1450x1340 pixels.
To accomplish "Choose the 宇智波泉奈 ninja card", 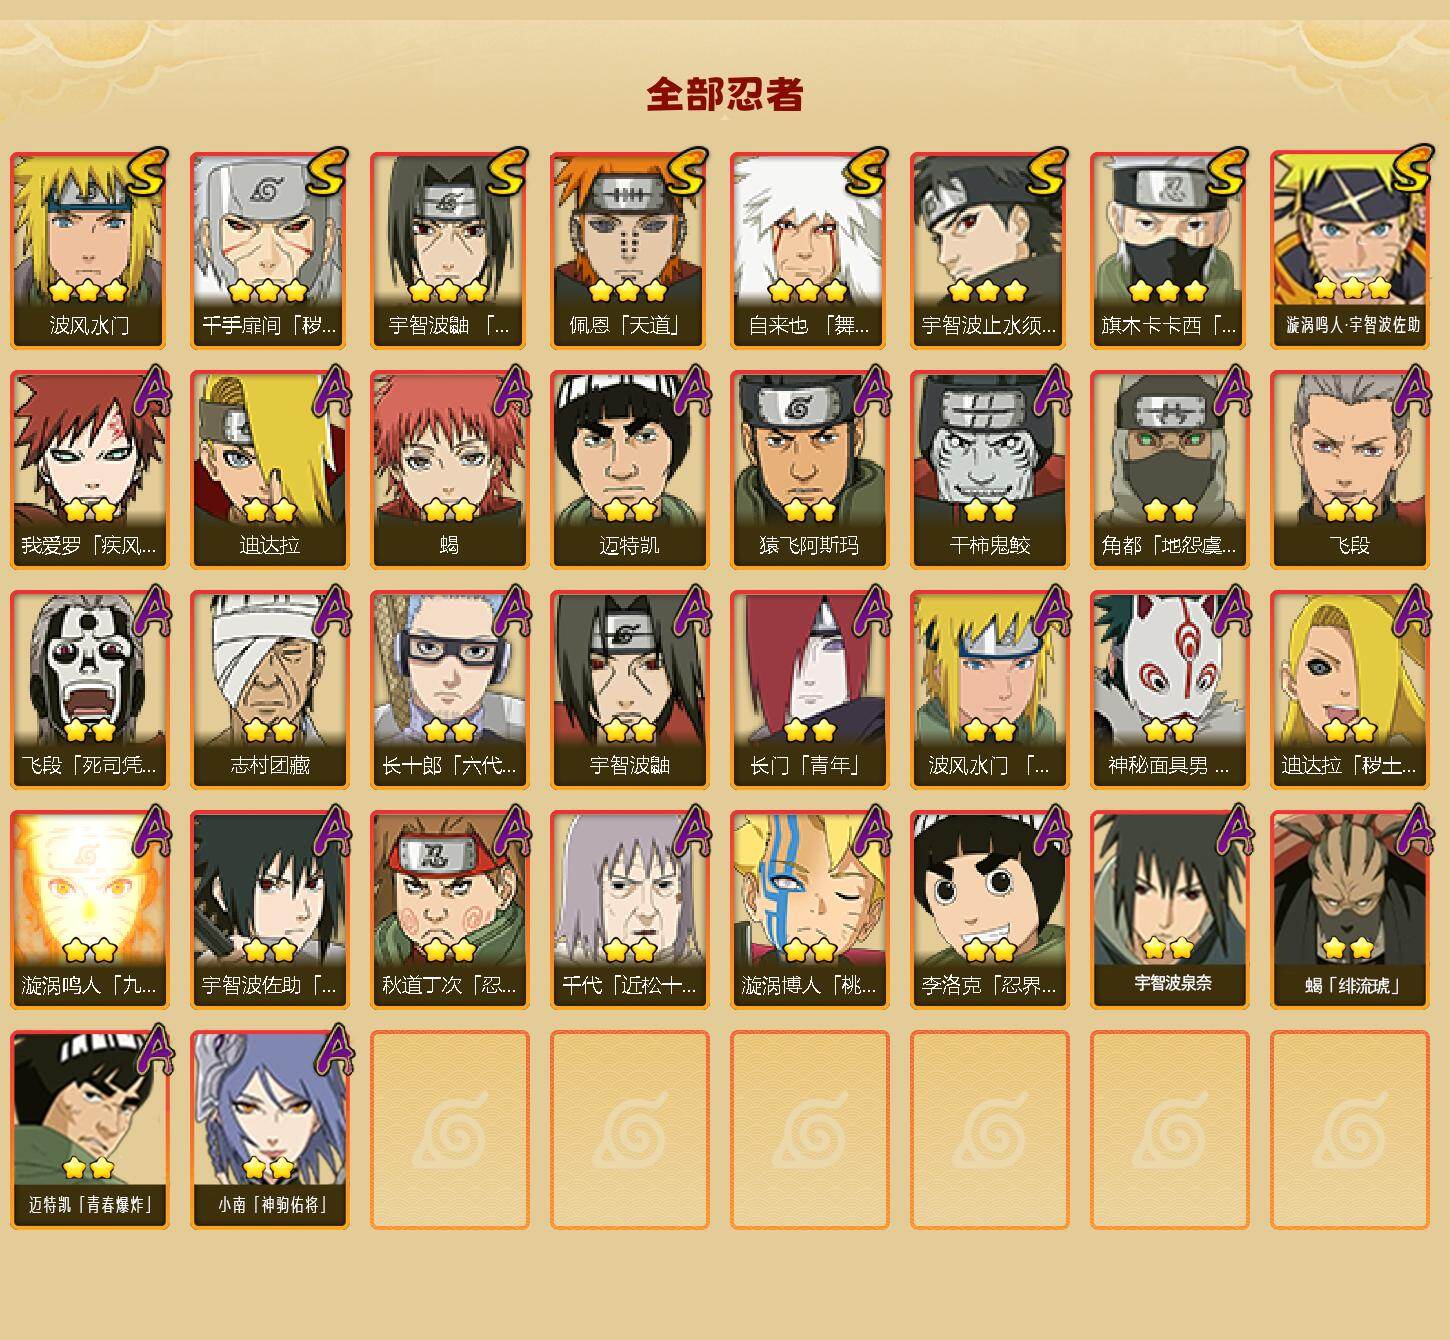I will [x=1169, y=910].
